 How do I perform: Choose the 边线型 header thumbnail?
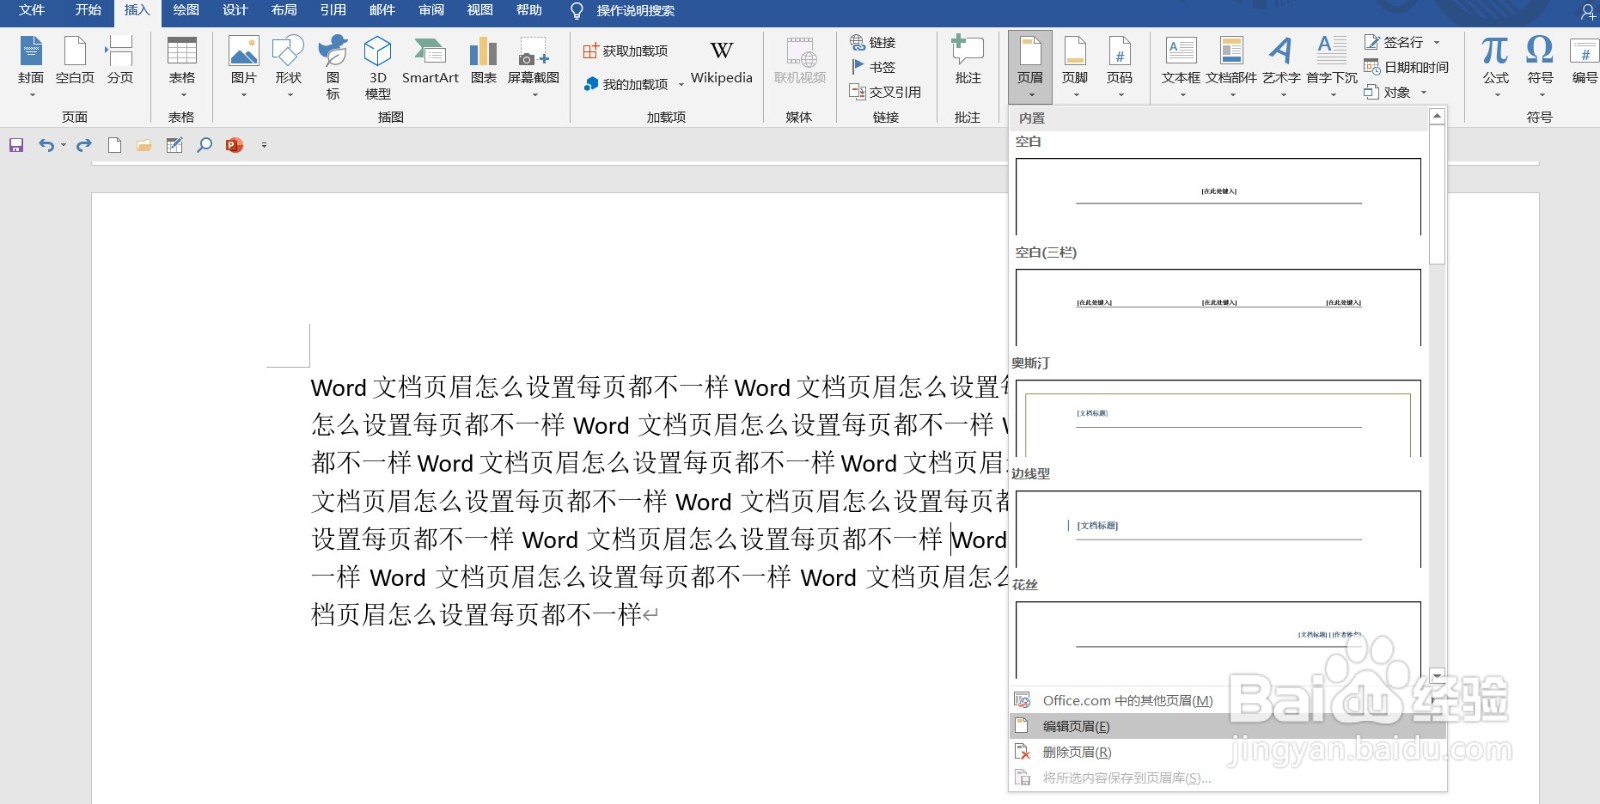pyautogui.click(x=1218, y=529)
